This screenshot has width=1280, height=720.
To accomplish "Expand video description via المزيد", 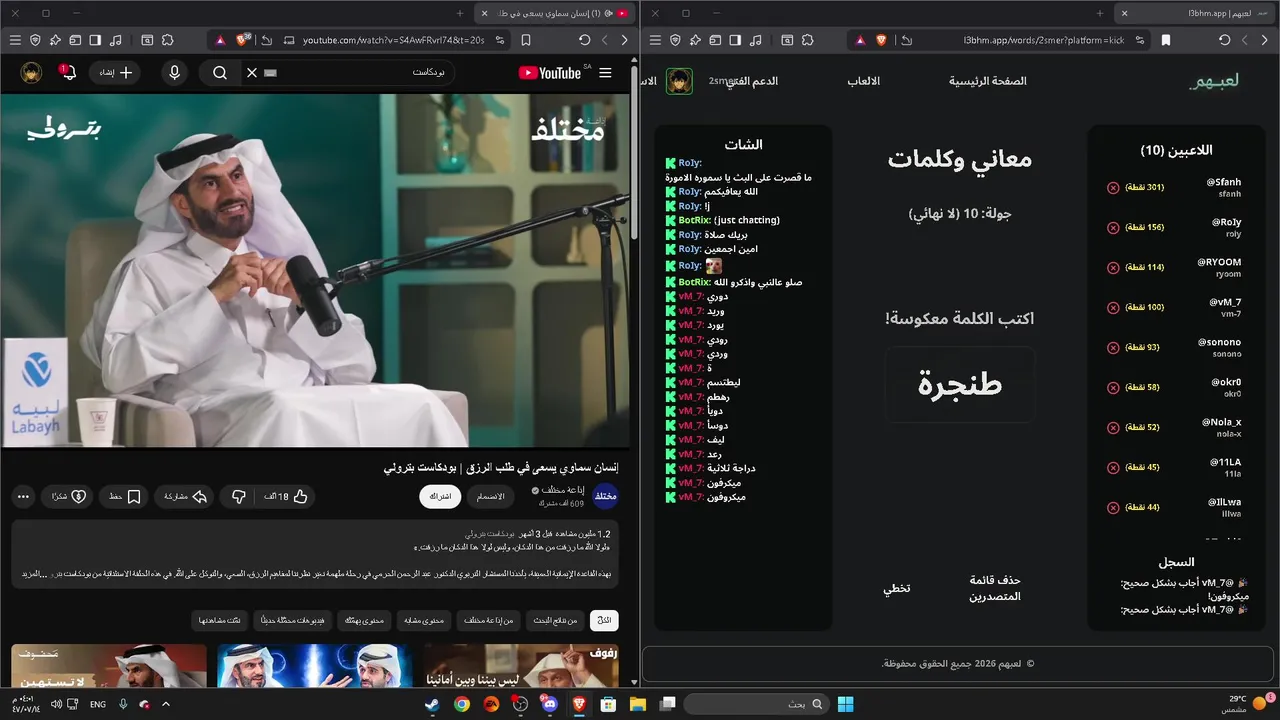I will tap(33, 574).
